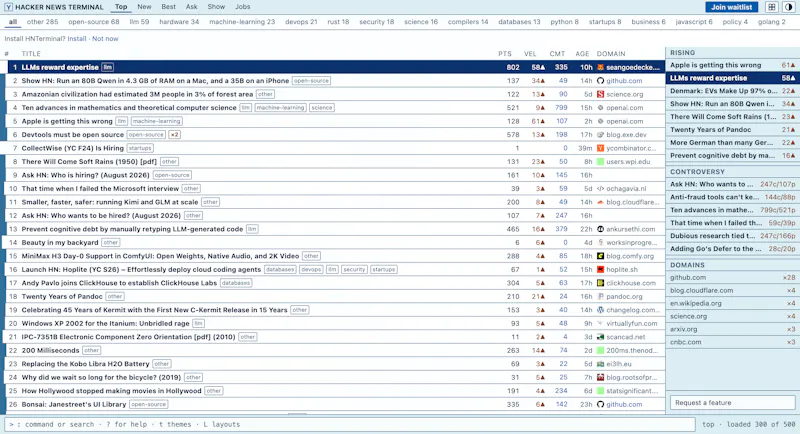Click the scancad.net favicon
Viewport: 800px width, 434px height.
coord(601,337)
